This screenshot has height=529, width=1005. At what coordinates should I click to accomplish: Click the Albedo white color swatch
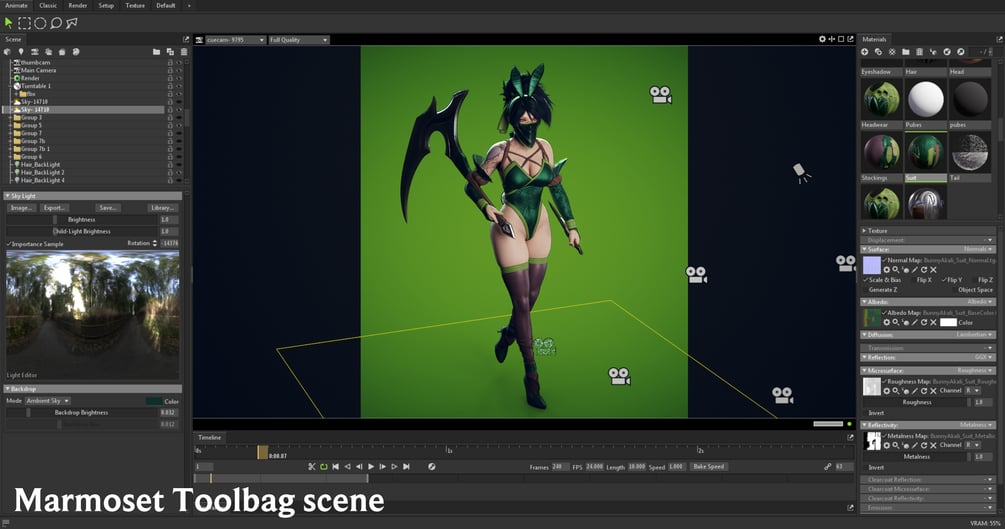click(x=948, y=323)
